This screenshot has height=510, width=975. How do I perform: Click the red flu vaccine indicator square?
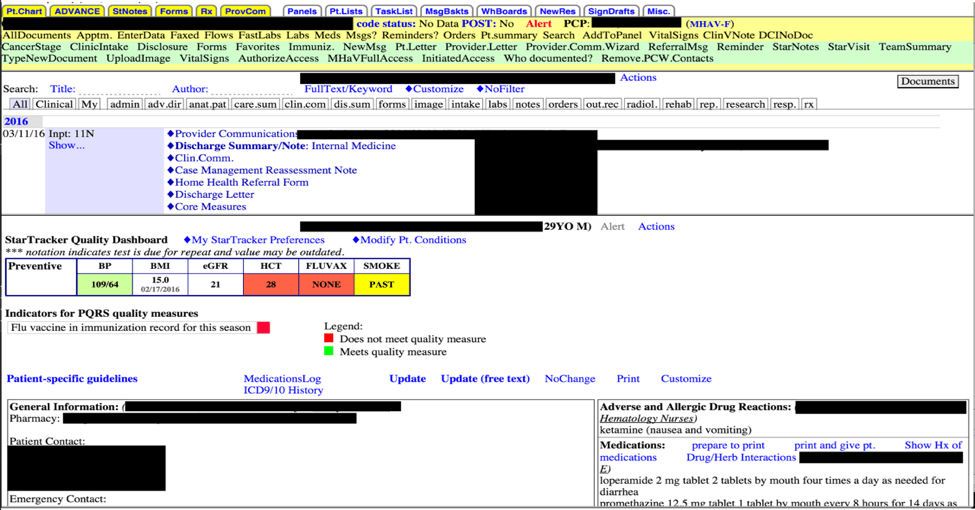[264, 328]
